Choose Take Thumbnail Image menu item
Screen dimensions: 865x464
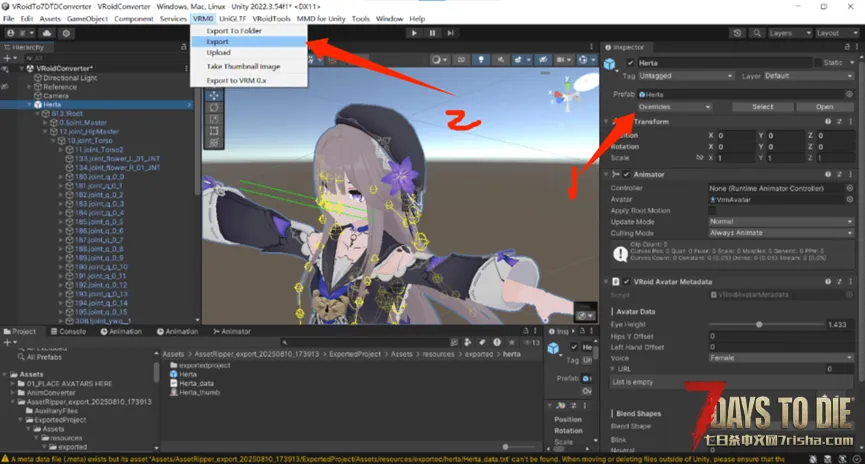point(243,67)
